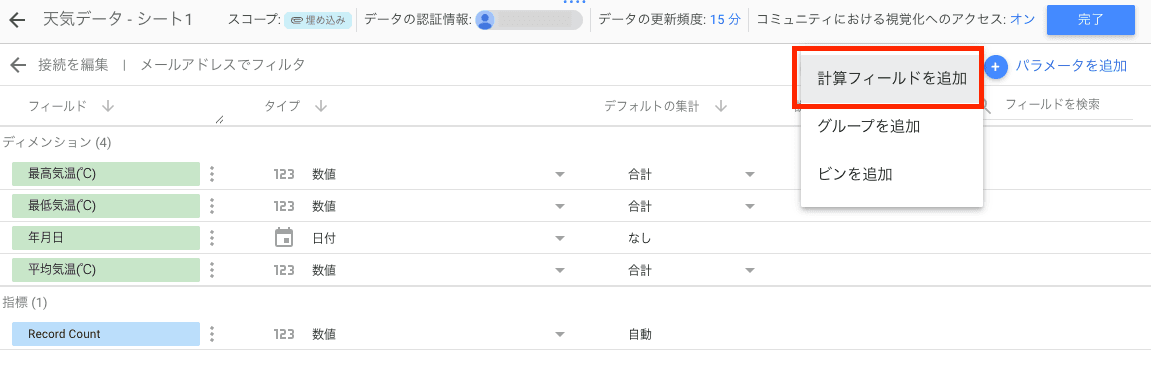Expand type dropdown for Record Count
Image resolution: width=1151 pixels, height=383 pixels.
coord(561,335)
